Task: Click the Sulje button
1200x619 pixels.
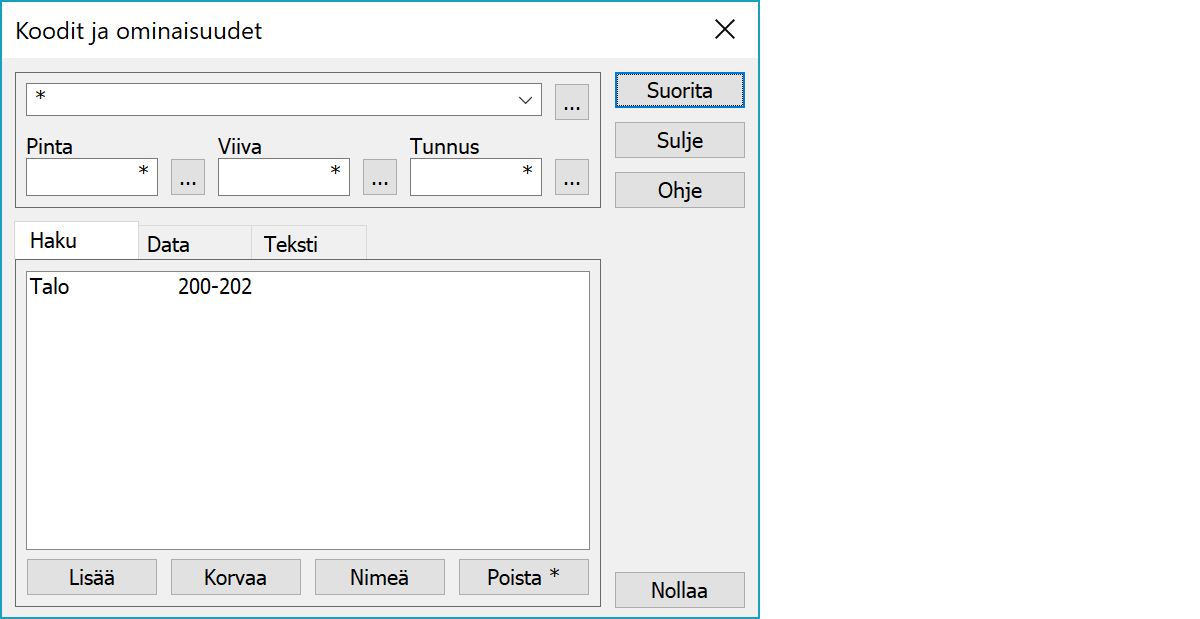Action: [x=680, y=140]
